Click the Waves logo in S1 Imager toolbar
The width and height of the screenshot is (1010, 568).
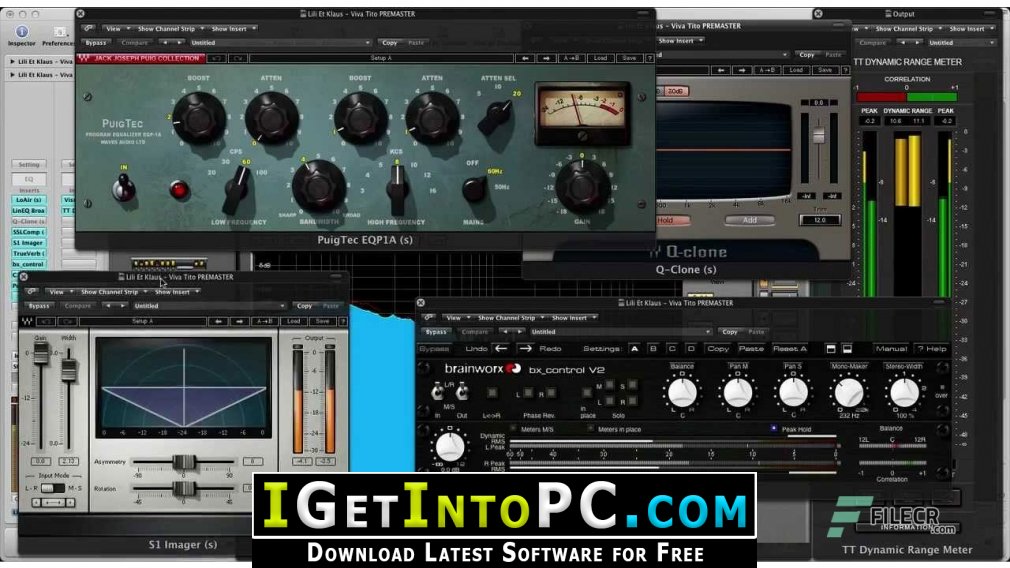[x=28, y=321]
